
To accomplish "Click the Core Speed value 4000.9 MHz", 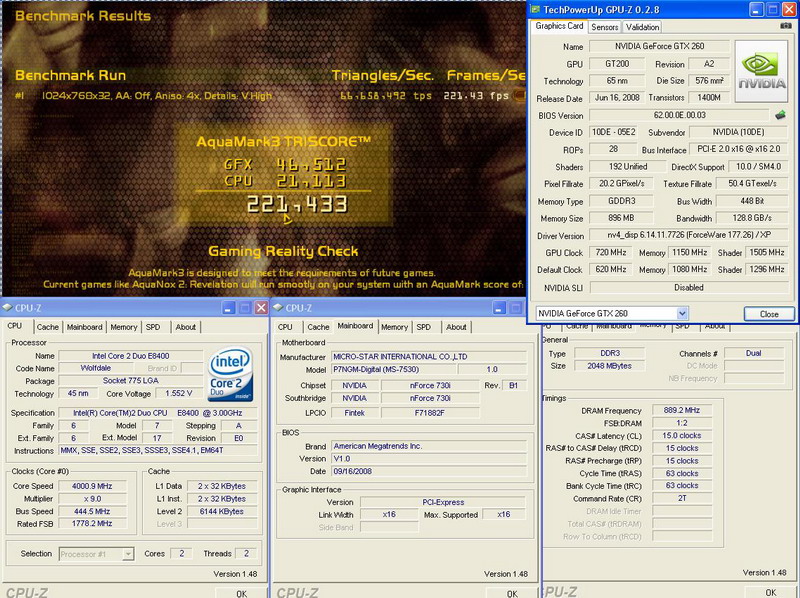I will coord(92,486).
